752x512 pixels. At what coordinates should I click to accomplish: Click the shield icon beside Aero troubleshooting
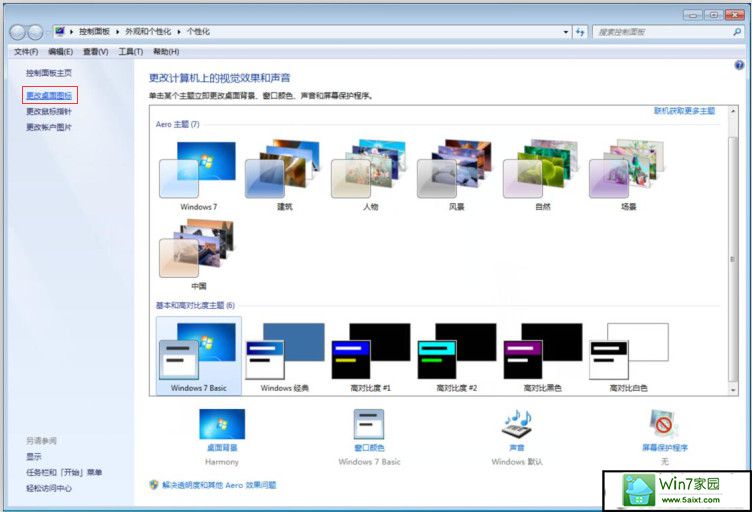click(153, 485)
